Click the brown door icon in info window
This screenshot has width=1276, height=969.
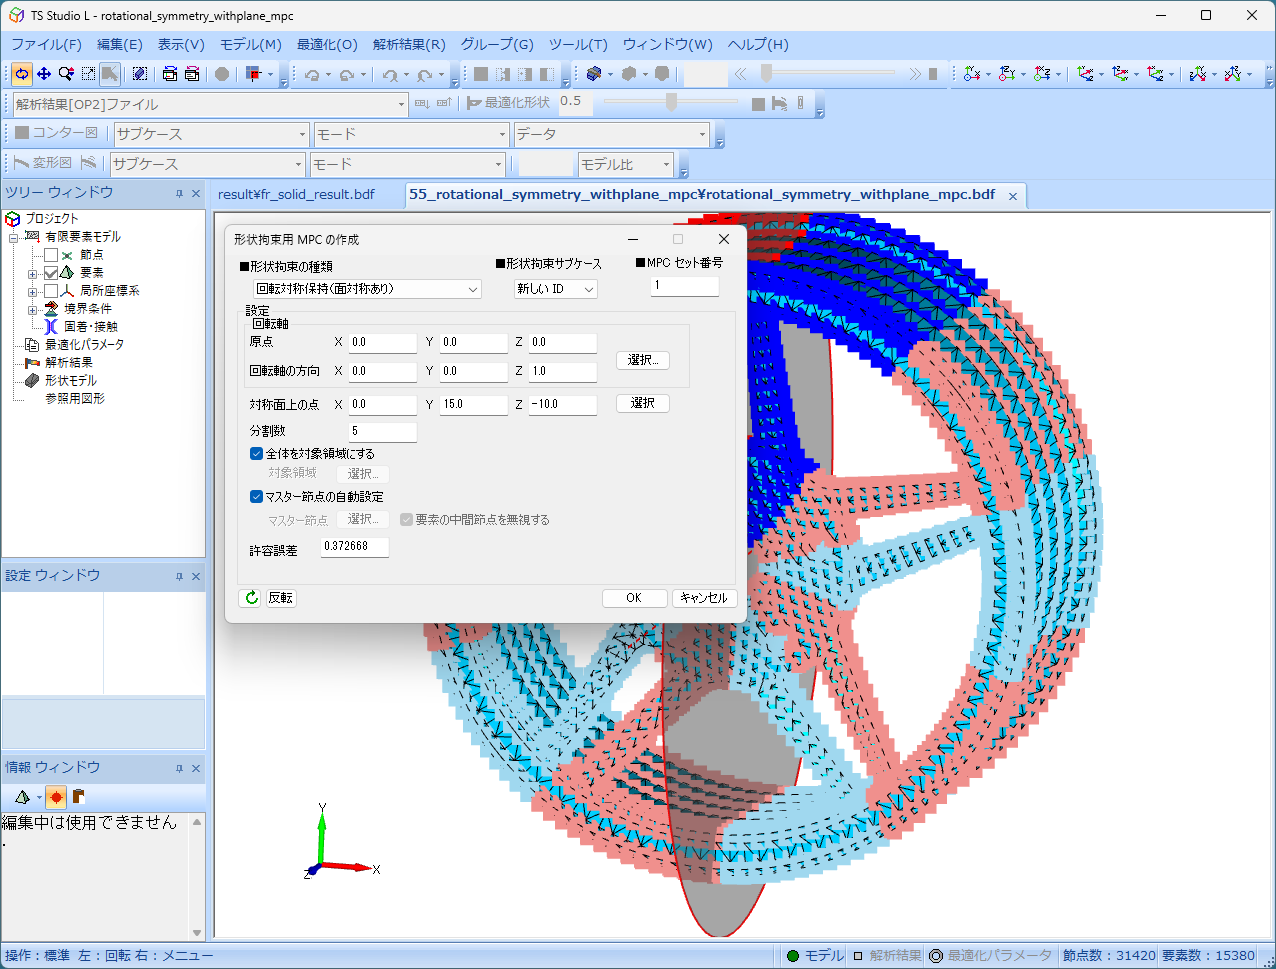(x=77, y=797)
